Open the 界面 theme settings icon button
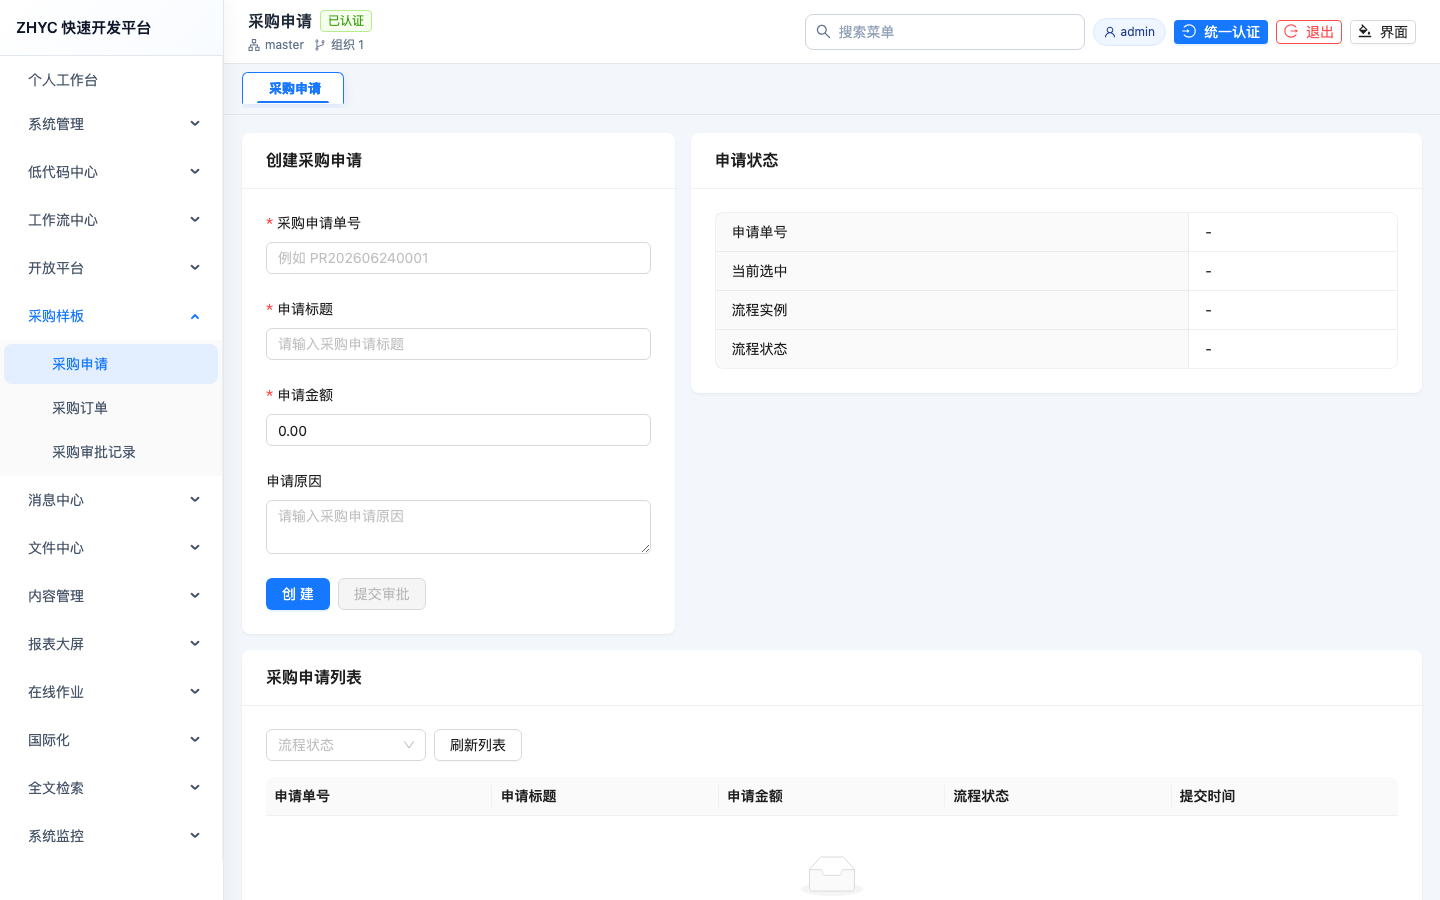The image size is (1440, 900). (1365, 32)
